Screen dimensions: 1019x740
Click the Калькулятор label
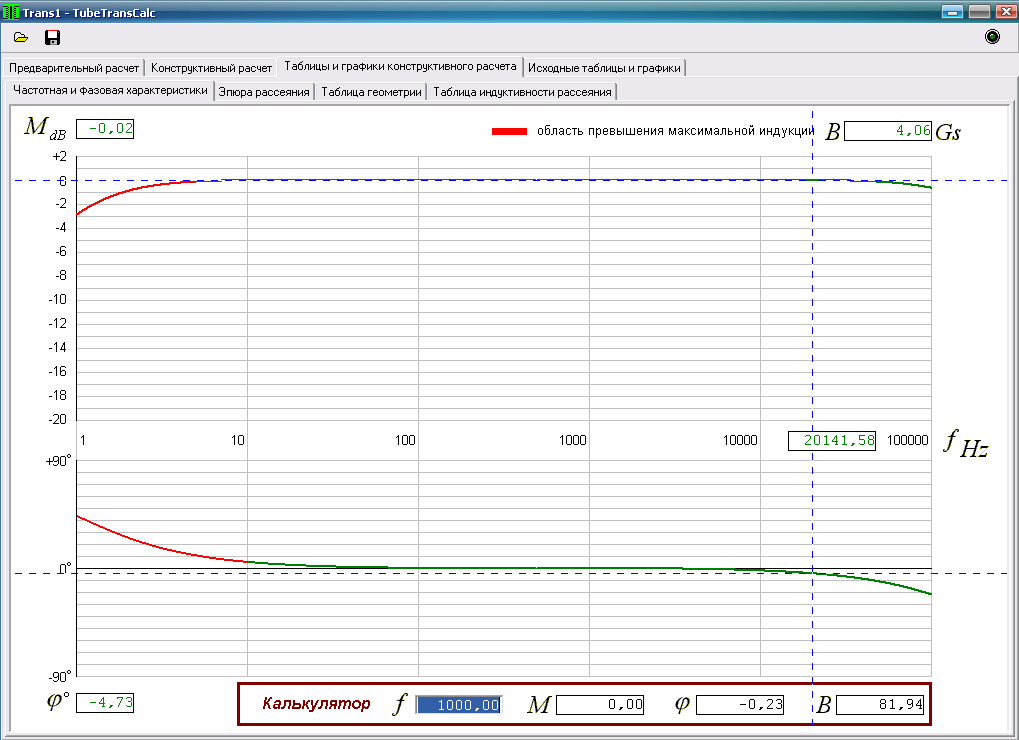(x=316, y=703)
